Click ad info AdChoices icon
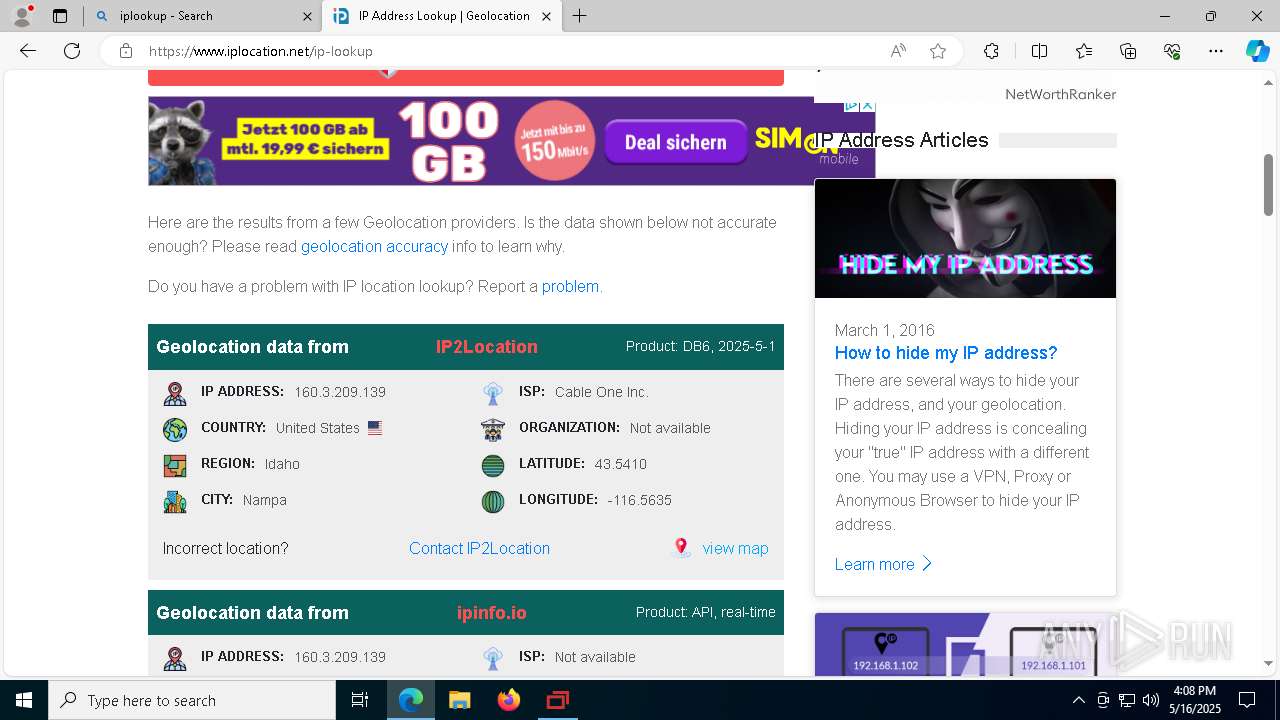Image resolution: width=1280 pixels, height=720 pixels. (x=851, y=105)
